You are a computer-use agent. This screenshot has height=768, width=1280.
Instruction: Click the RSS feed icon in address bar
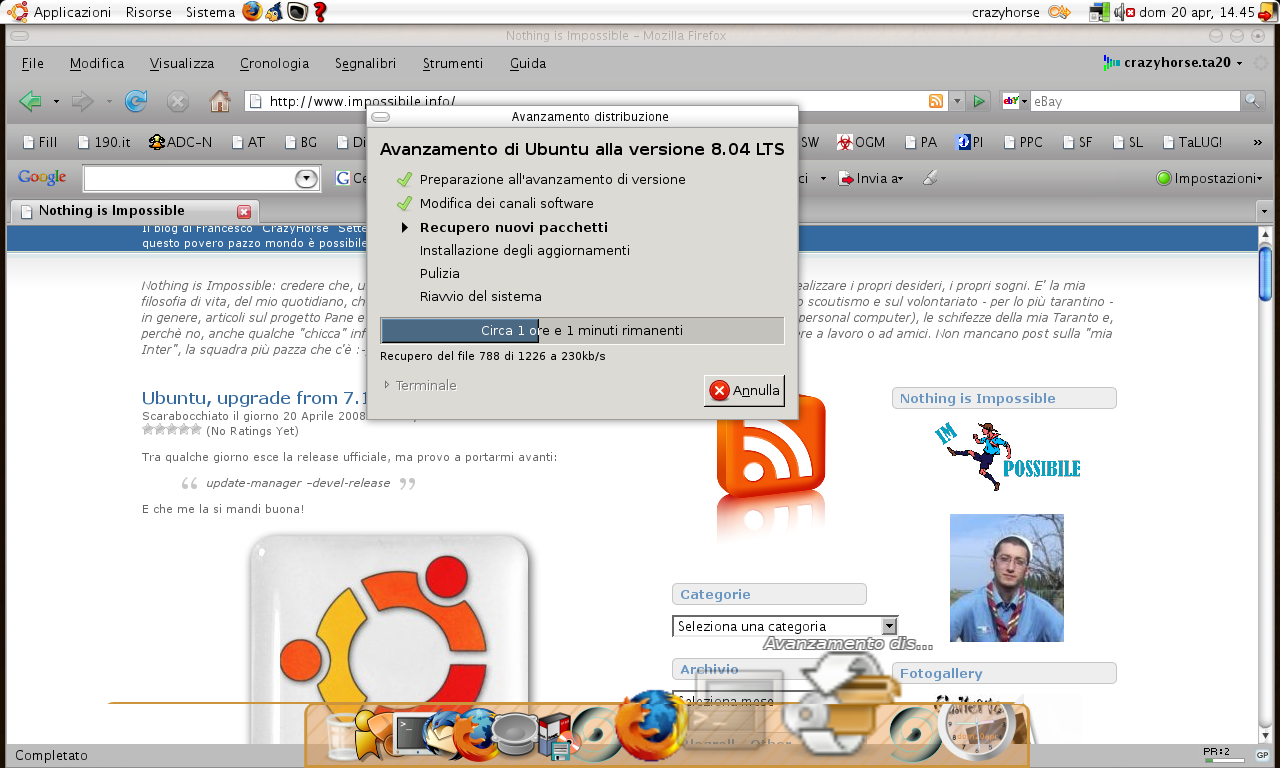pos(936,101)
